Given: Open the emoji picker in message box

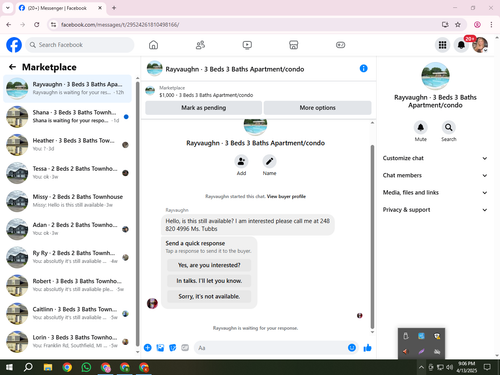Looking at the screenshot, I should (x=352, y=348).
